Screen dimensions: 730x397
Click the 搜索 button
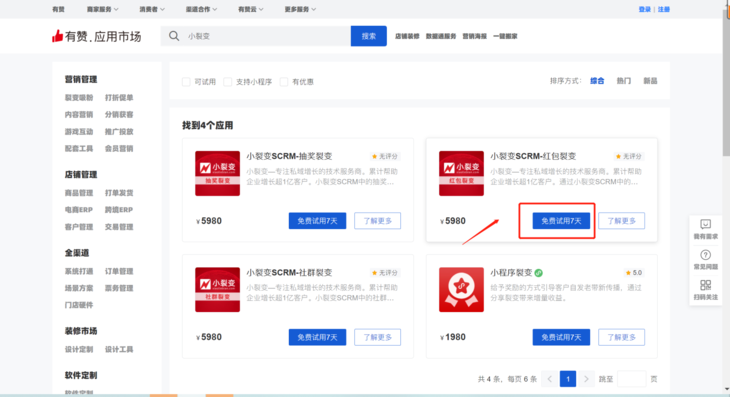pyautogui.click(x=368, y=36)
